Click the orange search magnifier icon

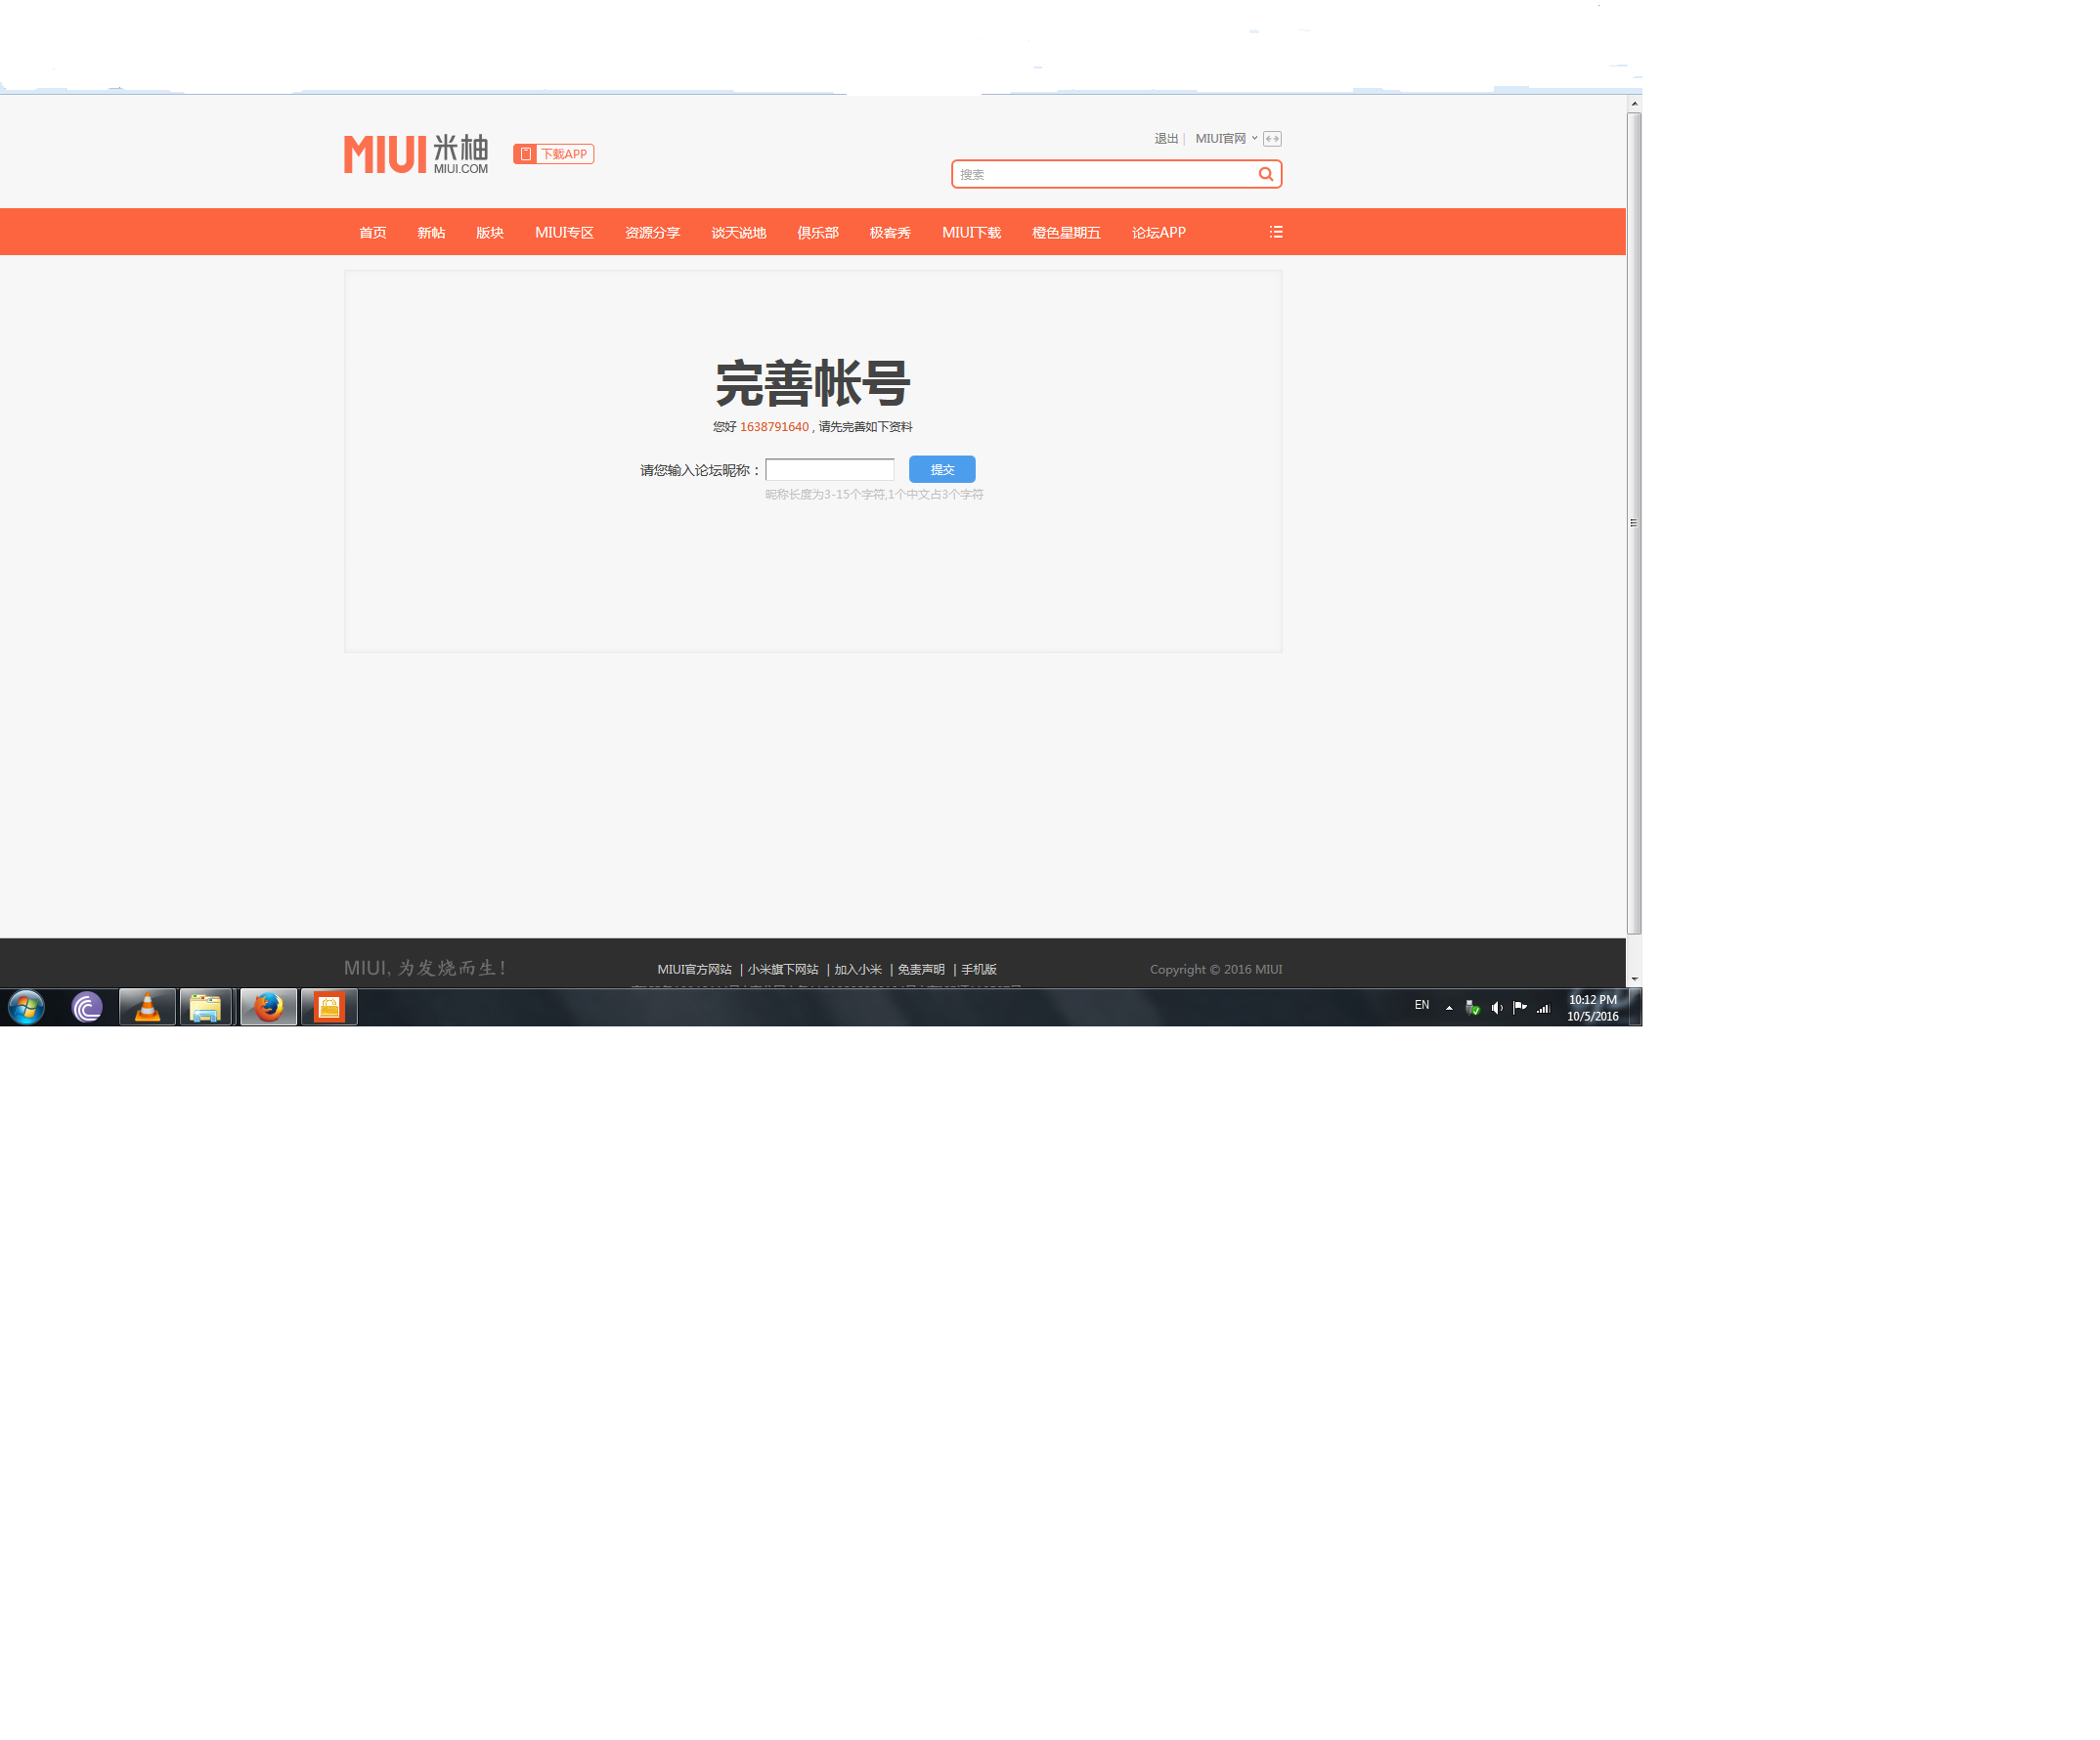coord(1265,174)
